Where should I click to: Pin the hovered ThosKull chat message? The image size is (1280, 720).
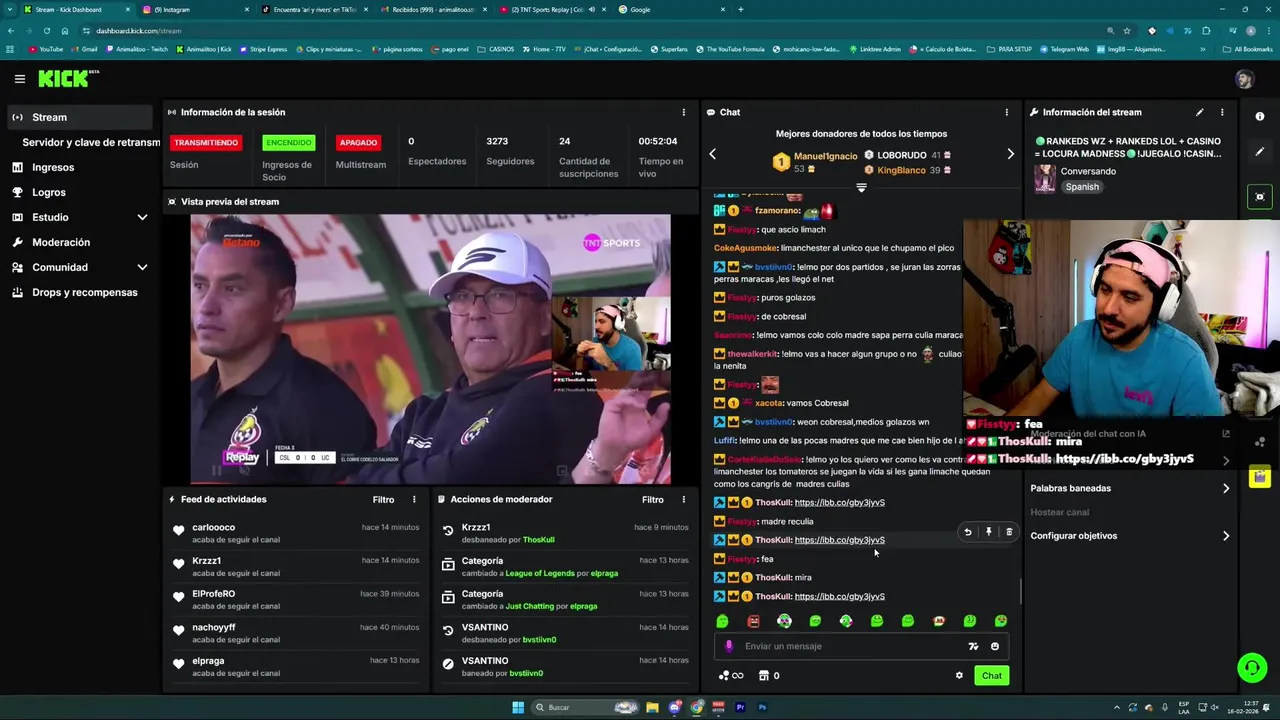pyautogui.click(x=988, y=532)
